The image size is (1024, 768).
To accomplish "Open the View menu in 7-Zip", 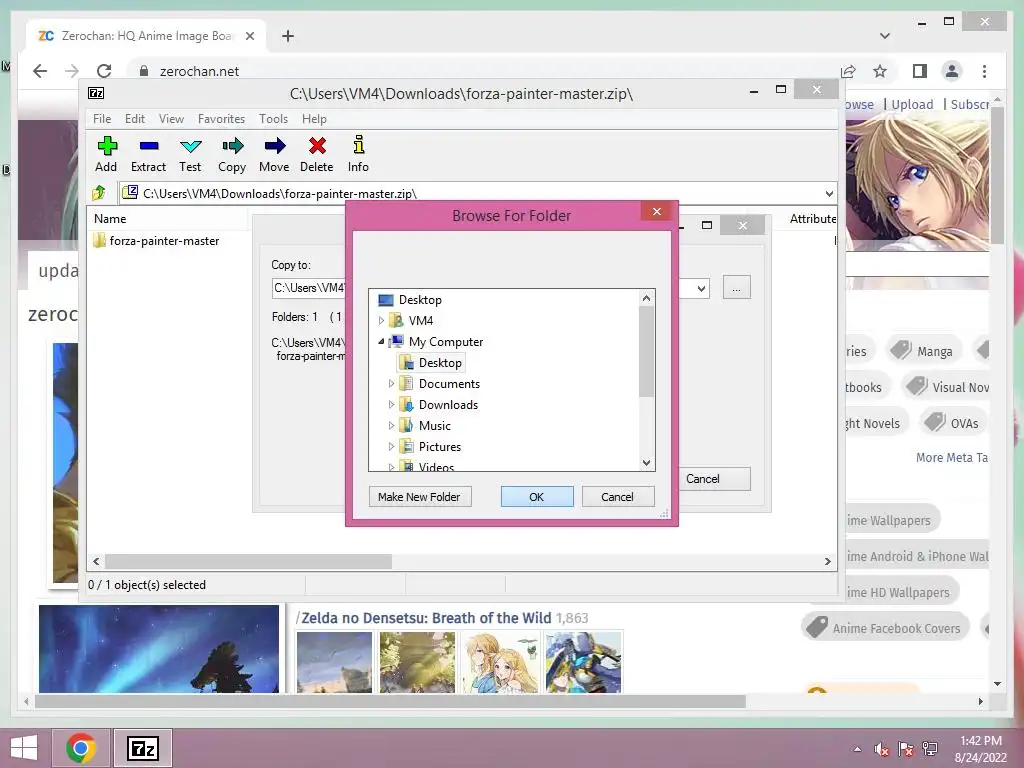I will point(171,119).
